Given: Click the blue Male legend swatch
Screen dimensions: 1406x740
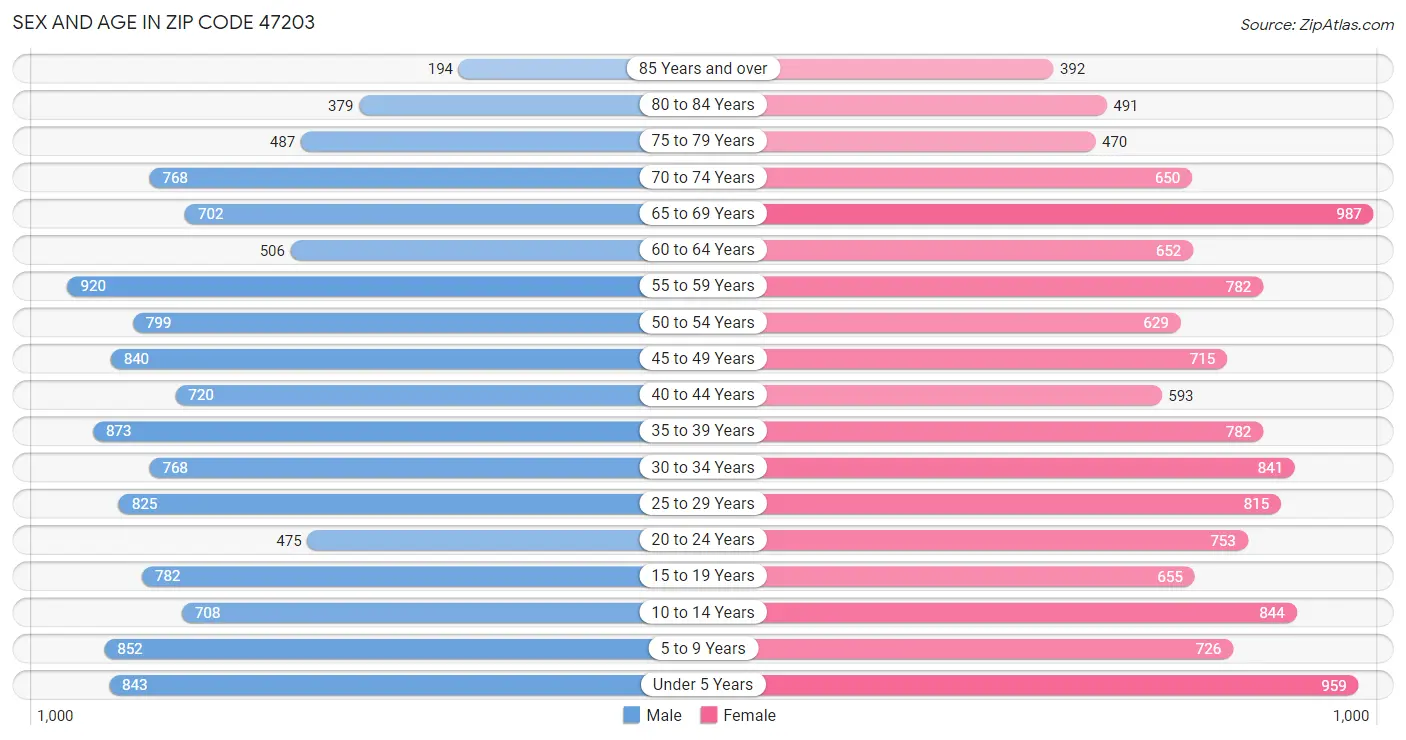Looking at the screenshot, I should [631, 715].
